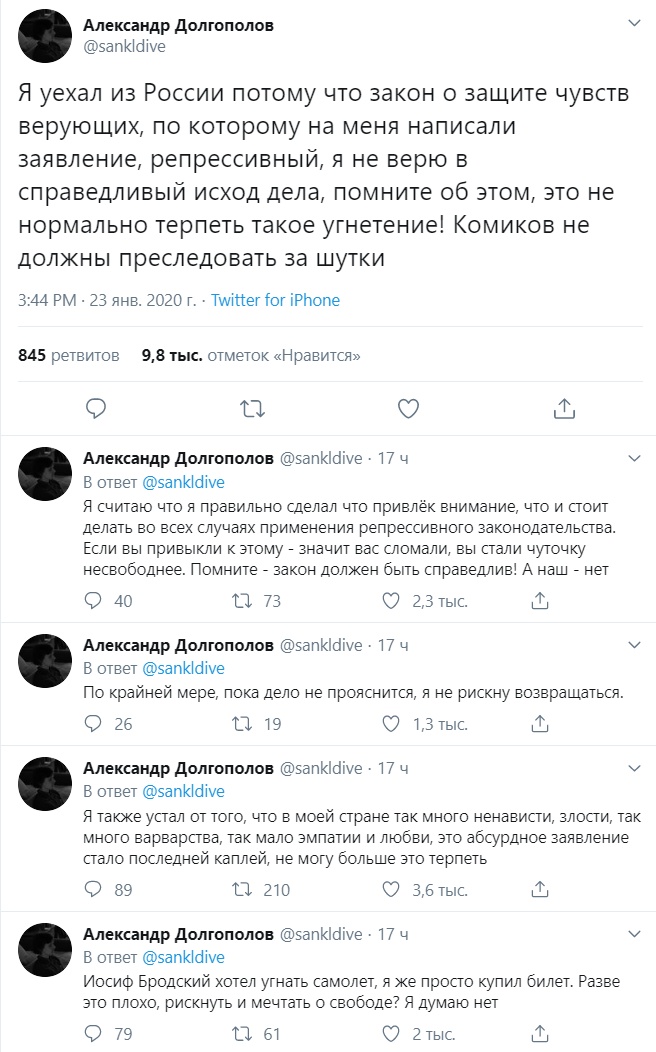
Task: Expand options chevron on the Бродский reply
Action: (633, 934)
